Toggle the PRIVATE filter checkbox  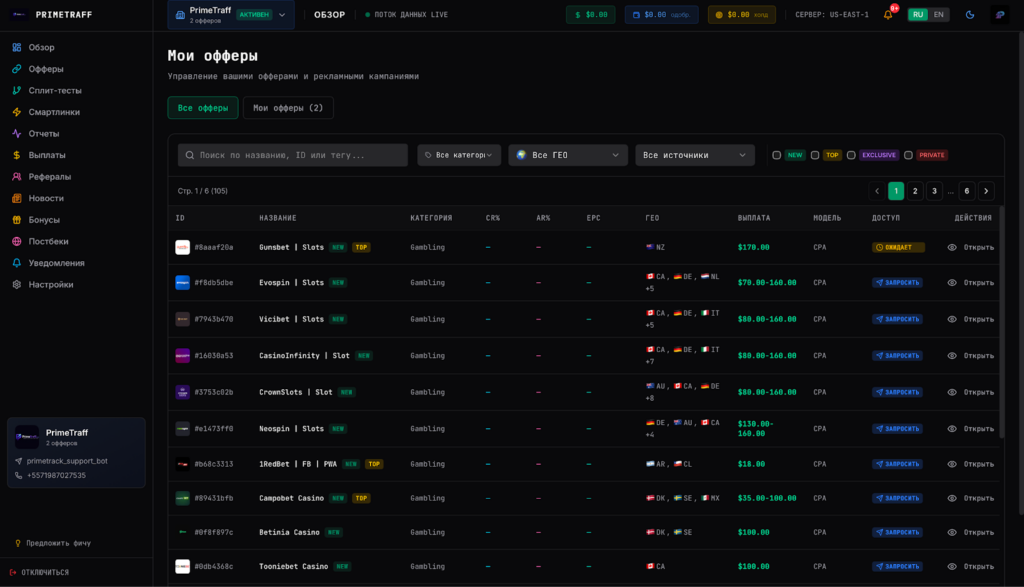pyautogui.click(x=908, y=155)
